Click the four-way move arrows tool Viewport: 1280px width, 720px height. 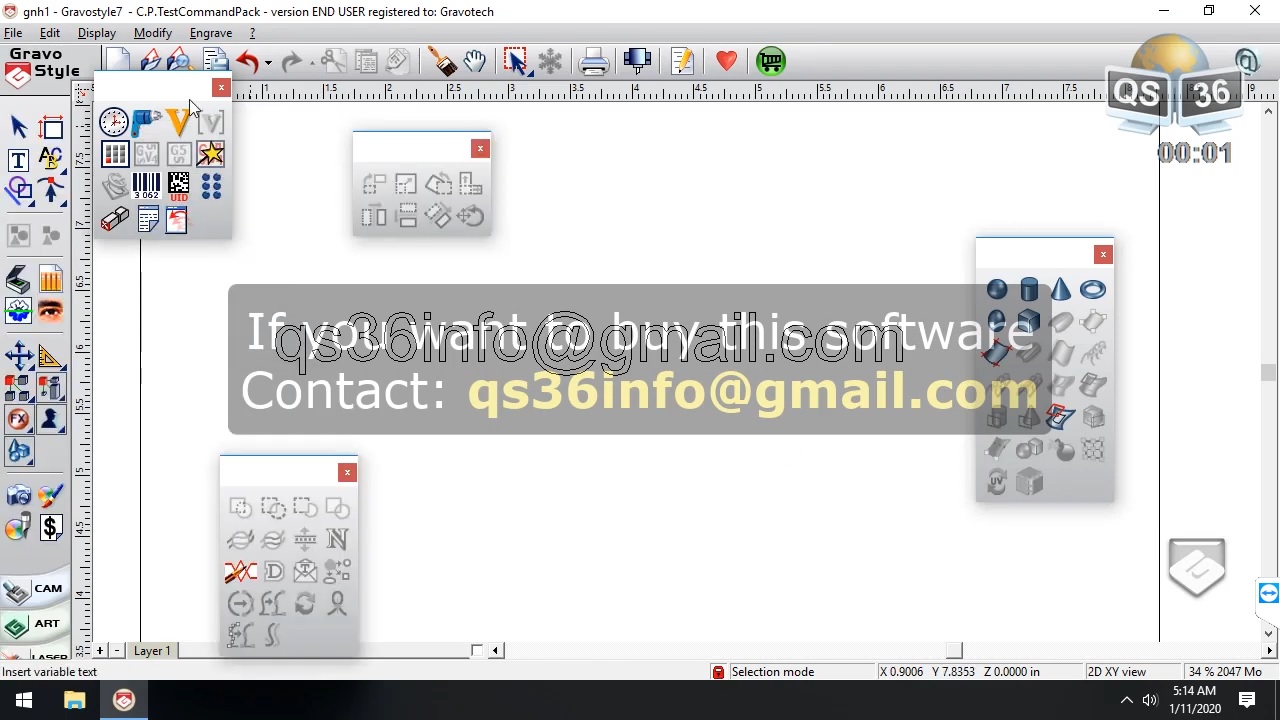pos(18,356)
